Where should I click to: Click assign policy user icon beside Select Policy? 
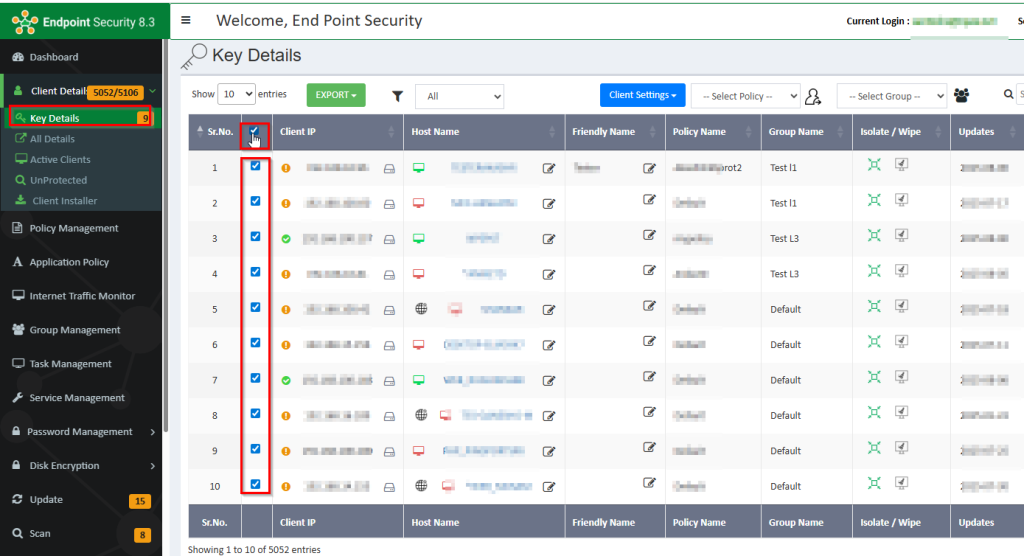point(813,96)
